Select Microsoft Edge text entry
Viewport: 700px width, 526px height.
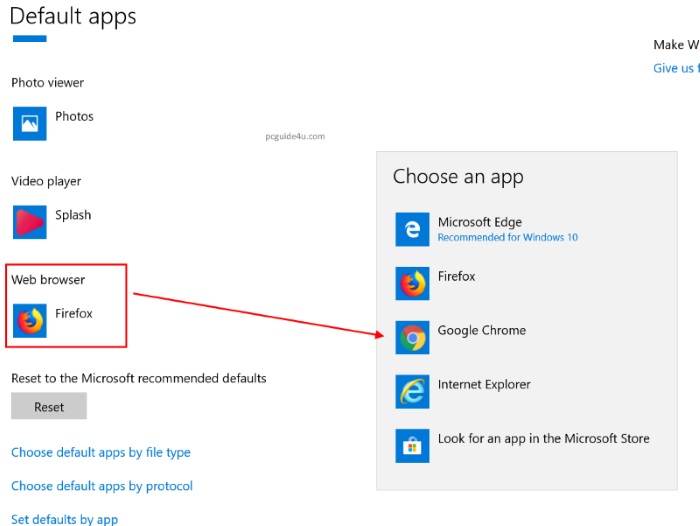click(x=480, y=223)
